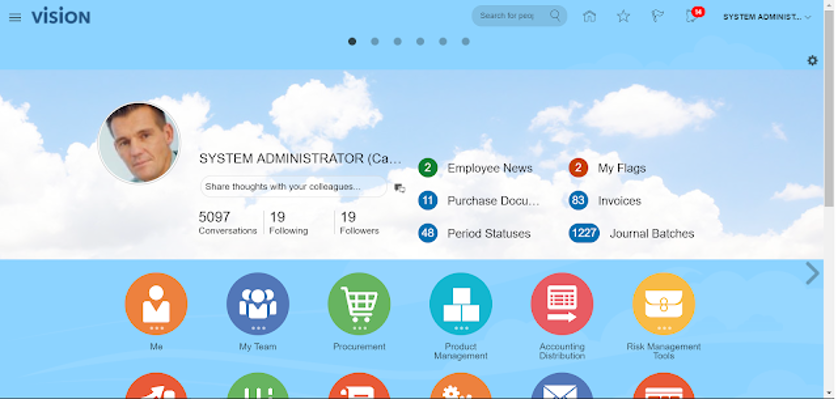Launch the Product Management icon
Image resolution: width=838 pixels, height=400 pixels.
click(461, 304)
